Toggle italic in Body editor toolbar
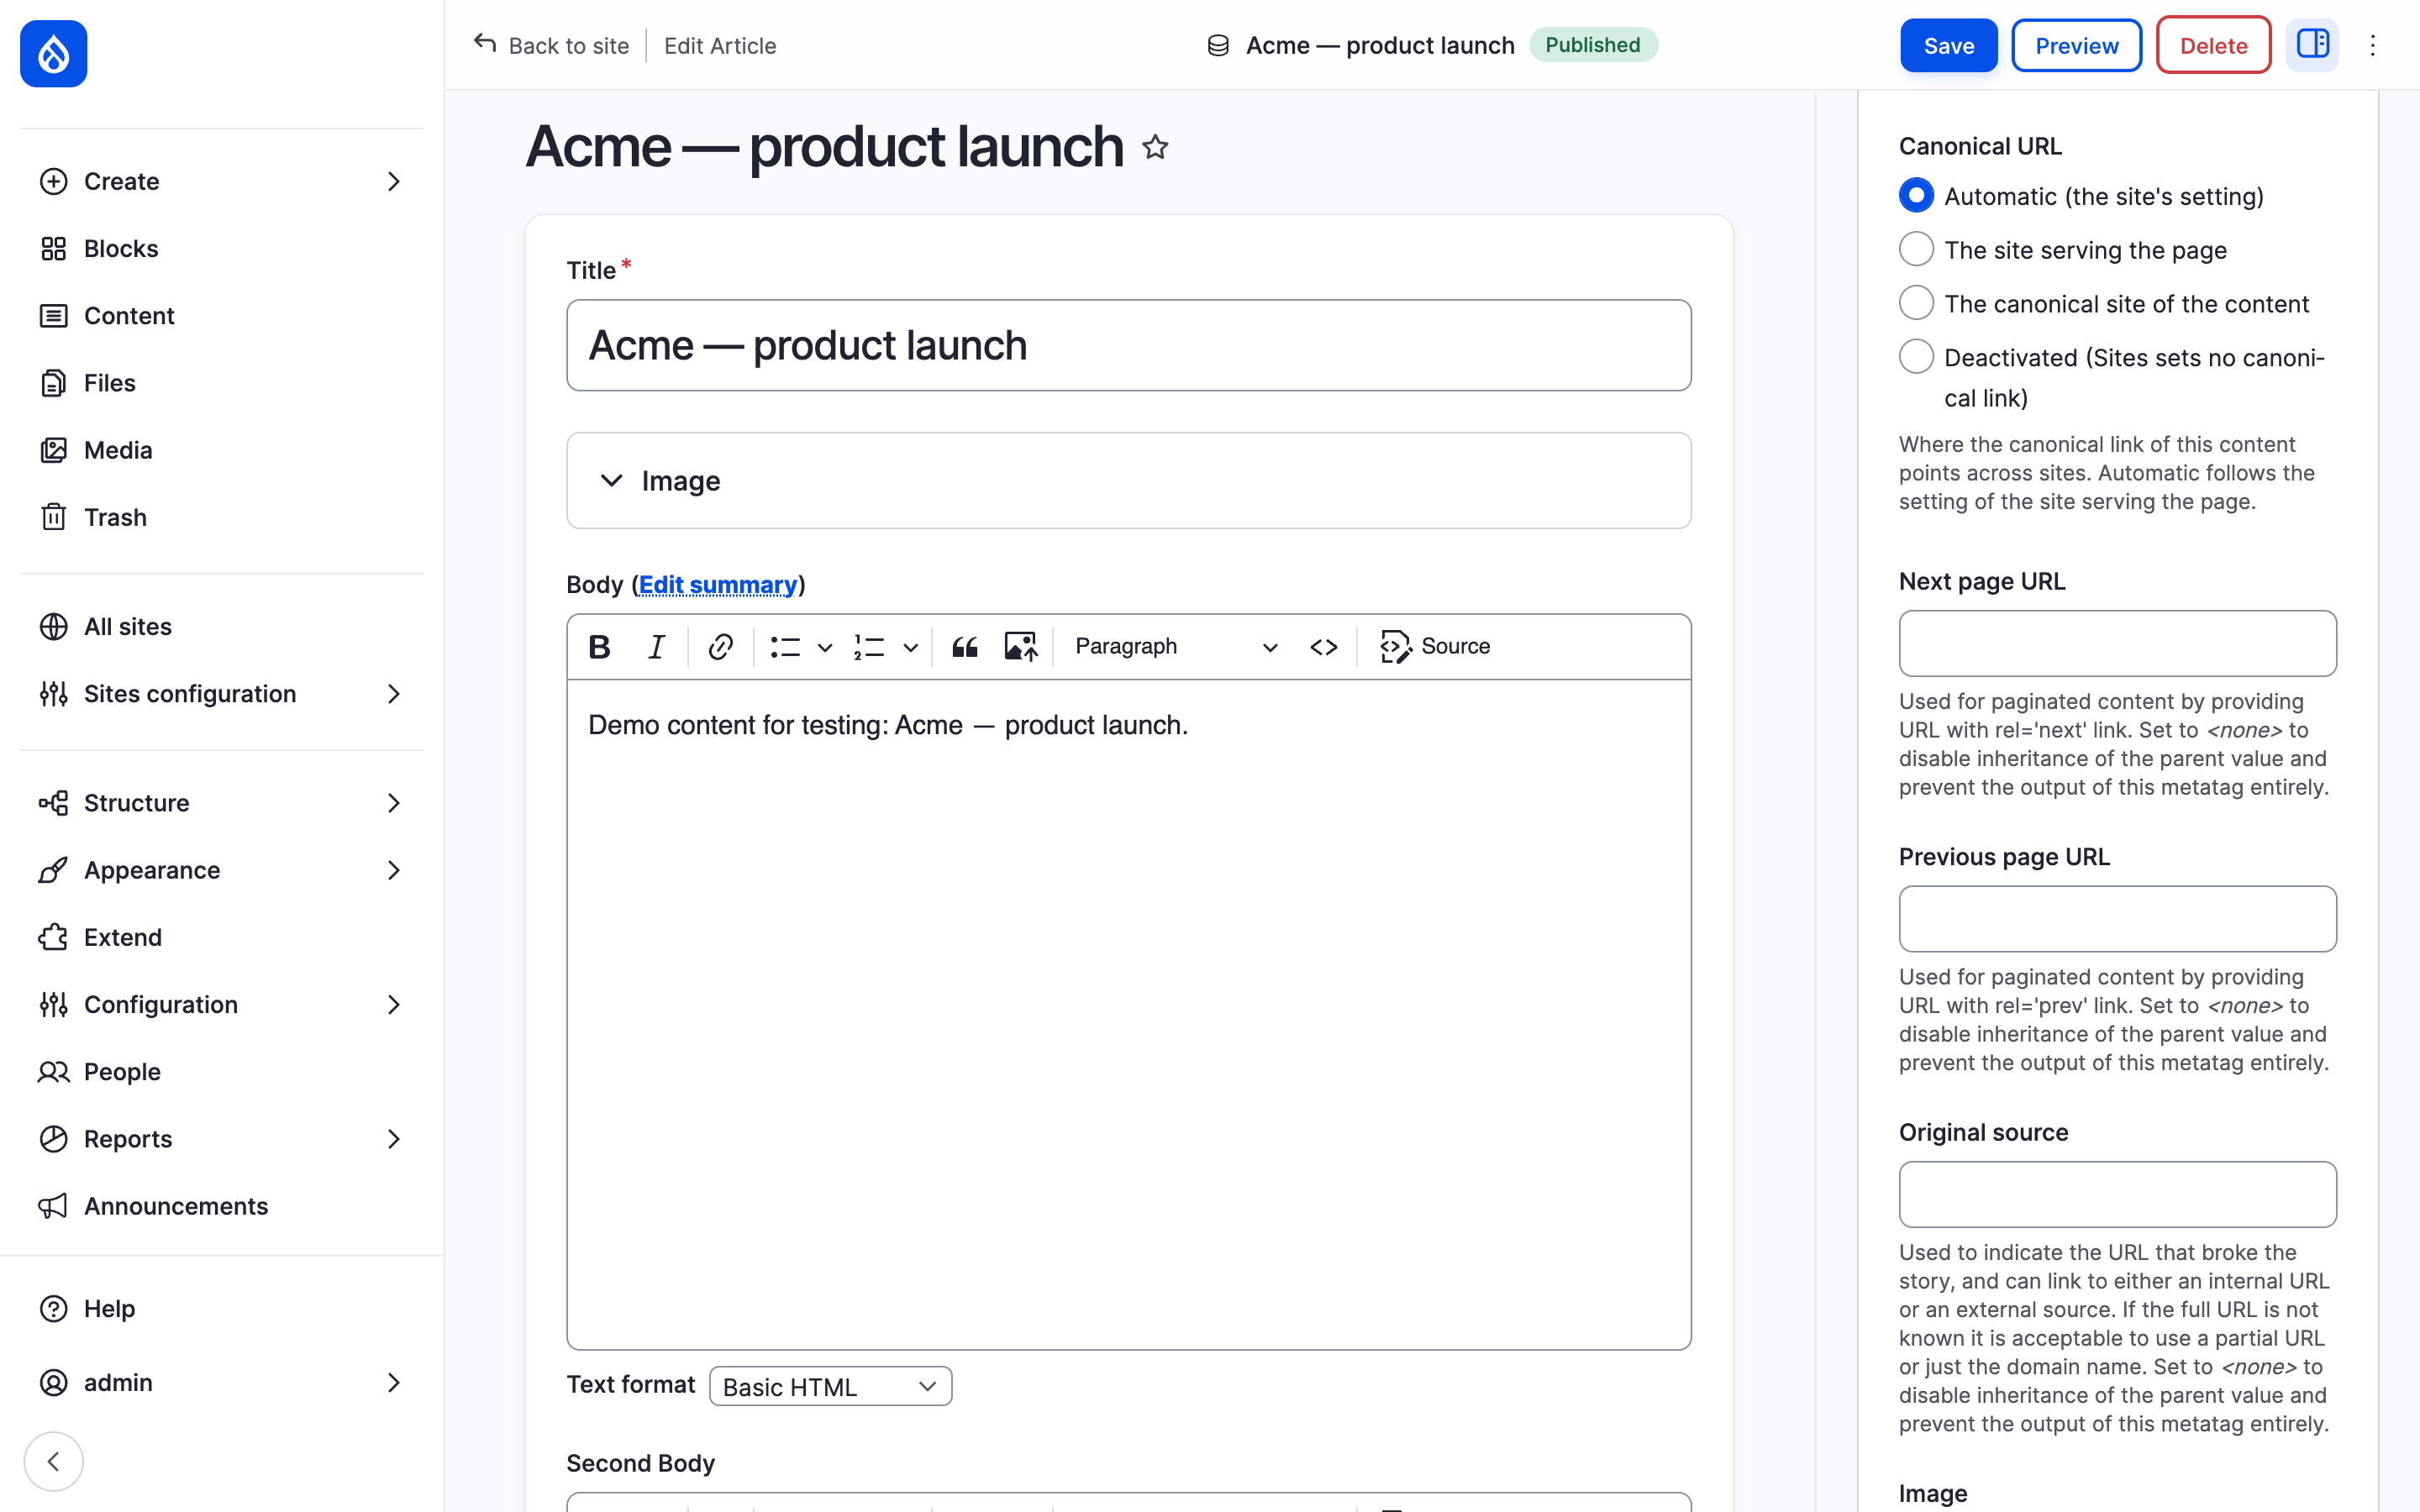The width and height of the screenshot is (2420, 1512). (x=656, y=647)
